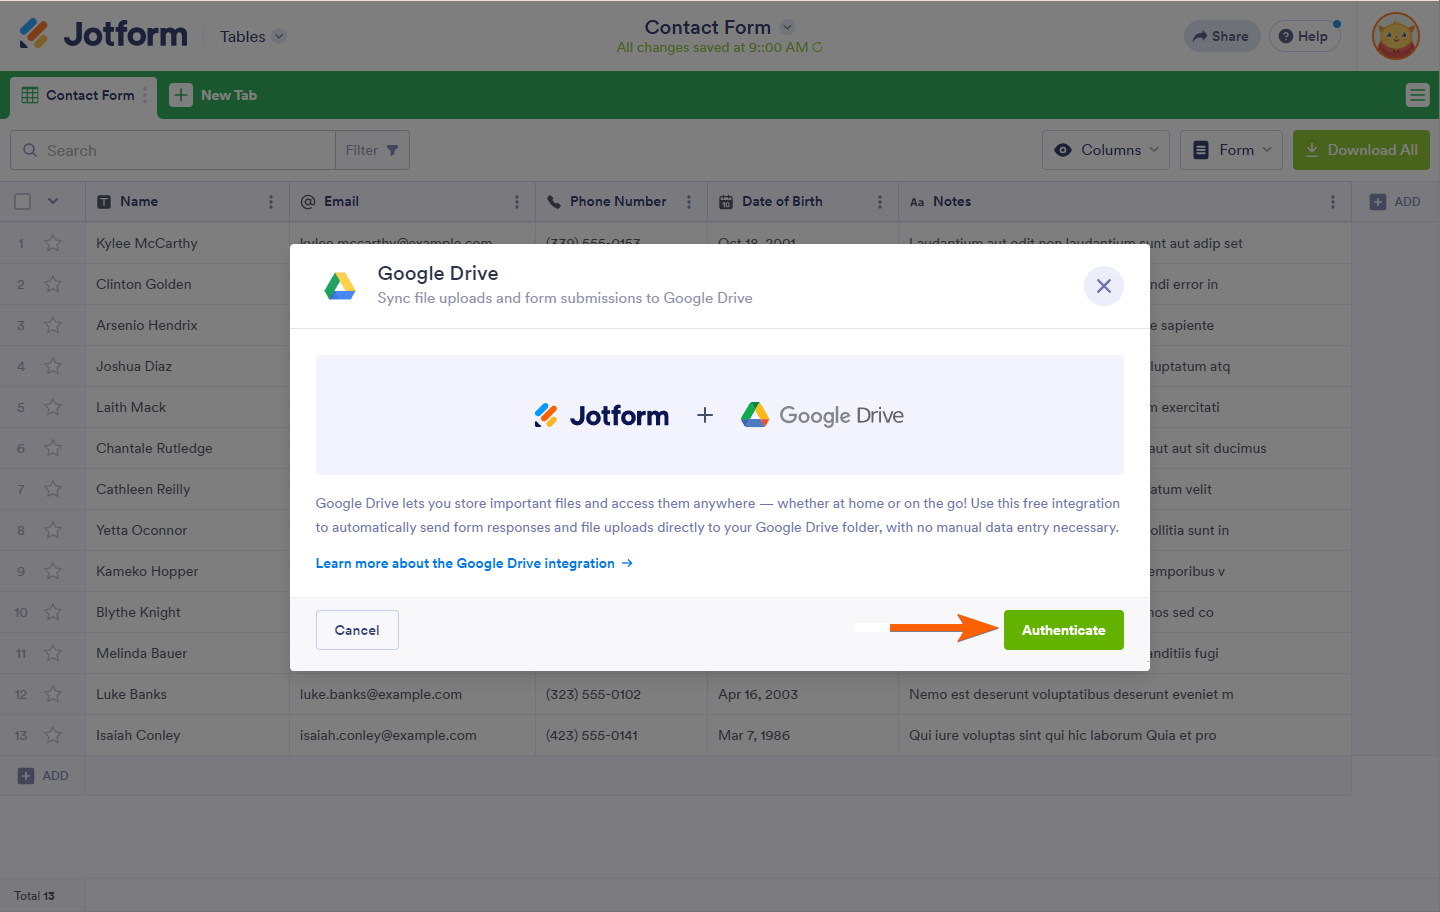Click the Mar 7, 1986 date cell
1440x912 pixels.
803,735
